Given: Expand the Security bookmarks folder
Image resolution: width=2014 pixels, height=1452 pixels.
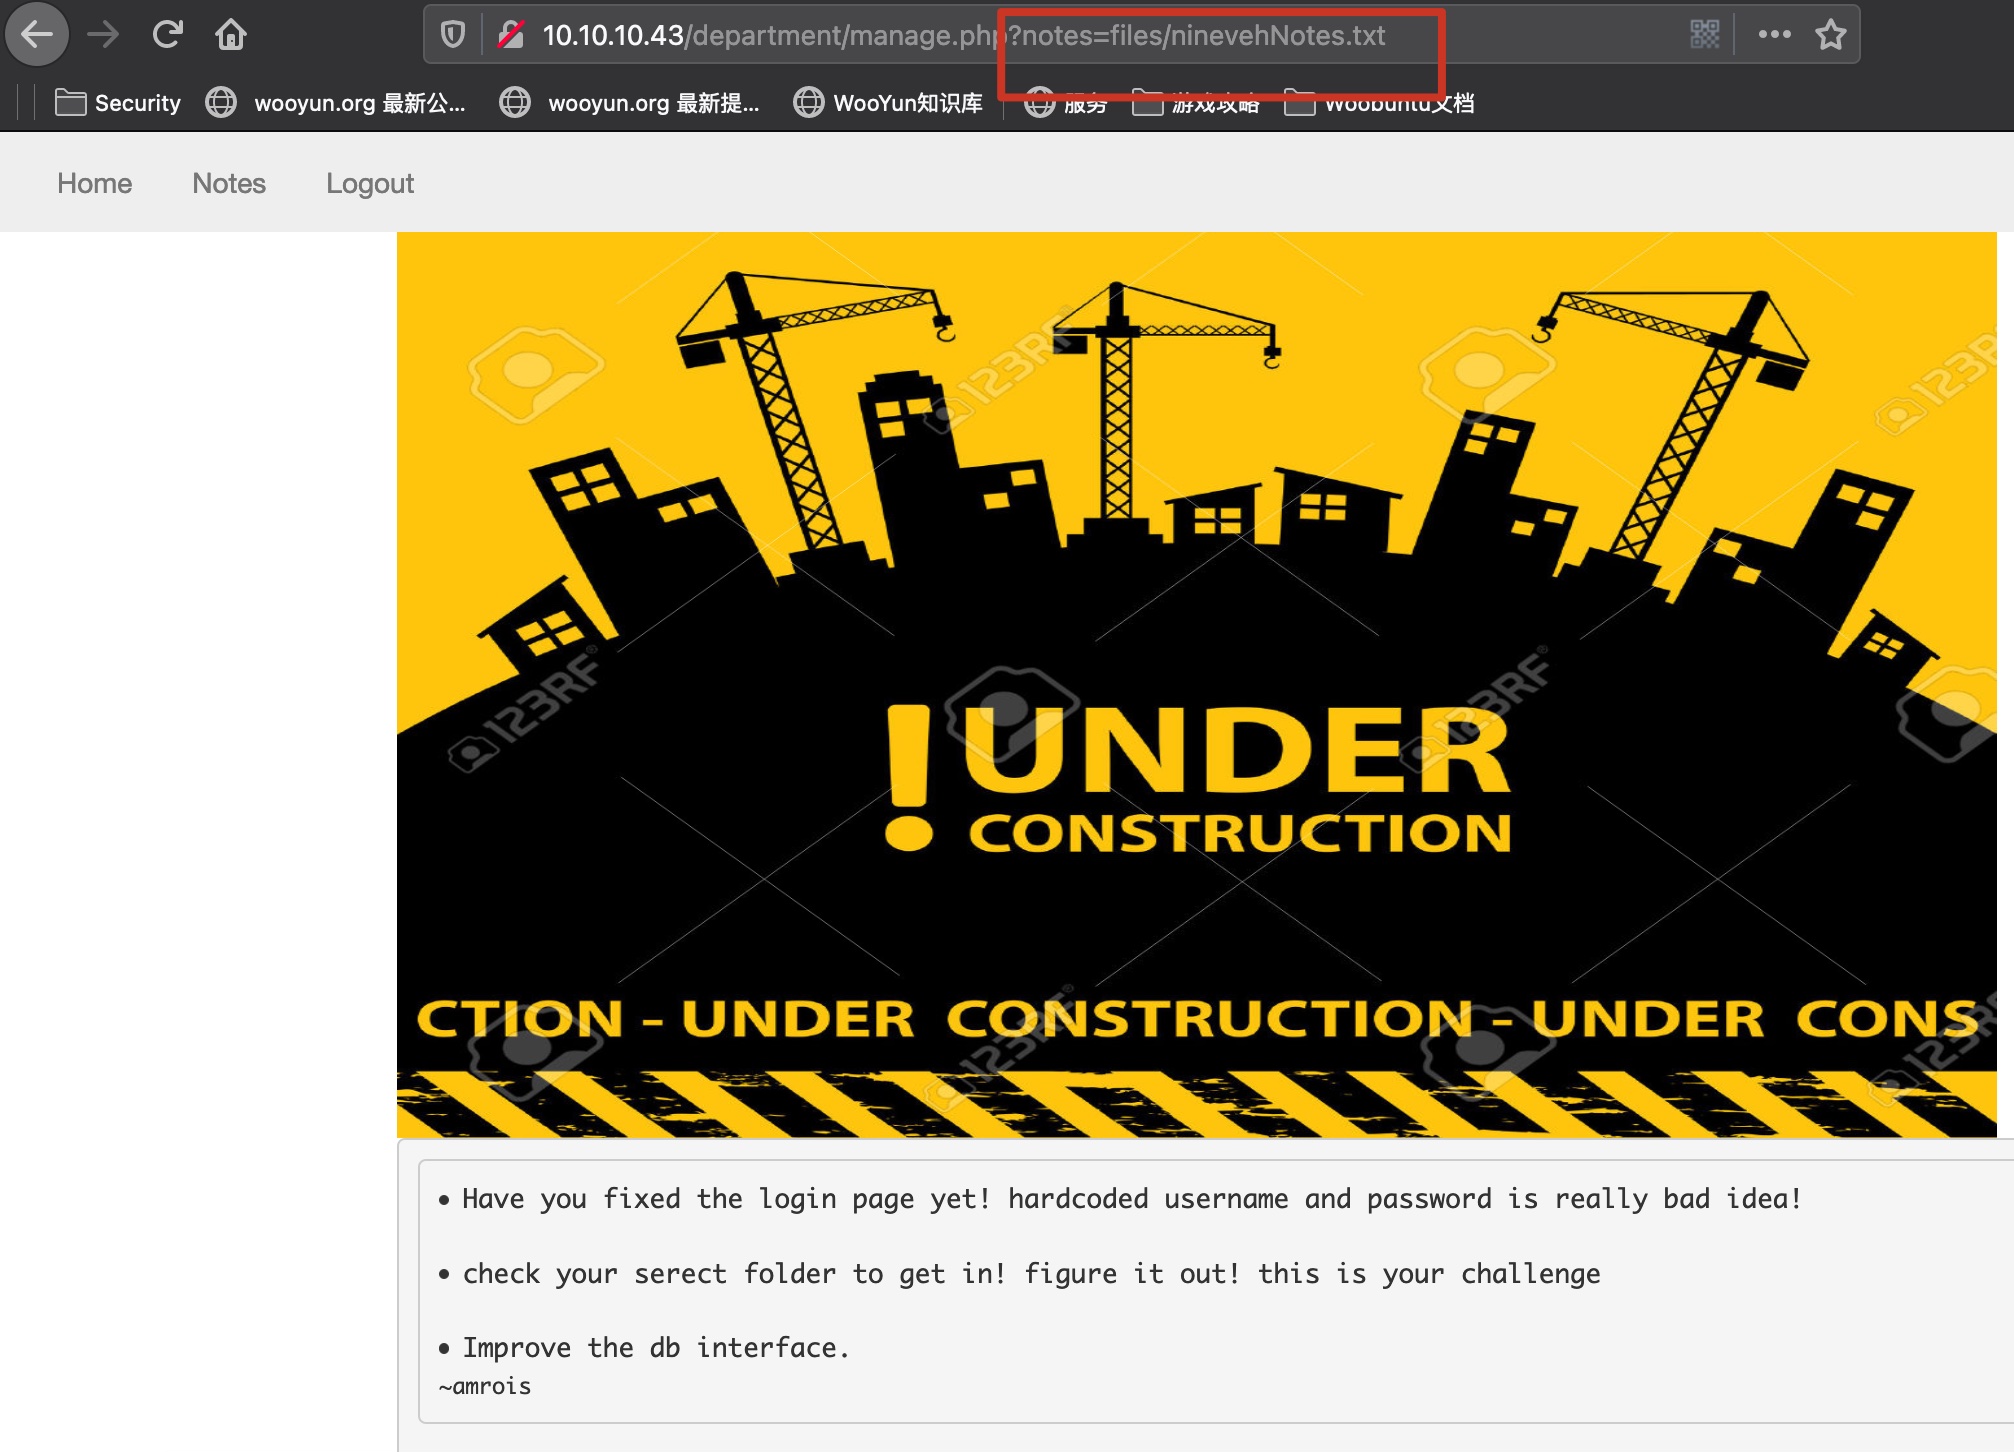Looking at the screenshot, I should pyautogui.click(x=118, y=103).
